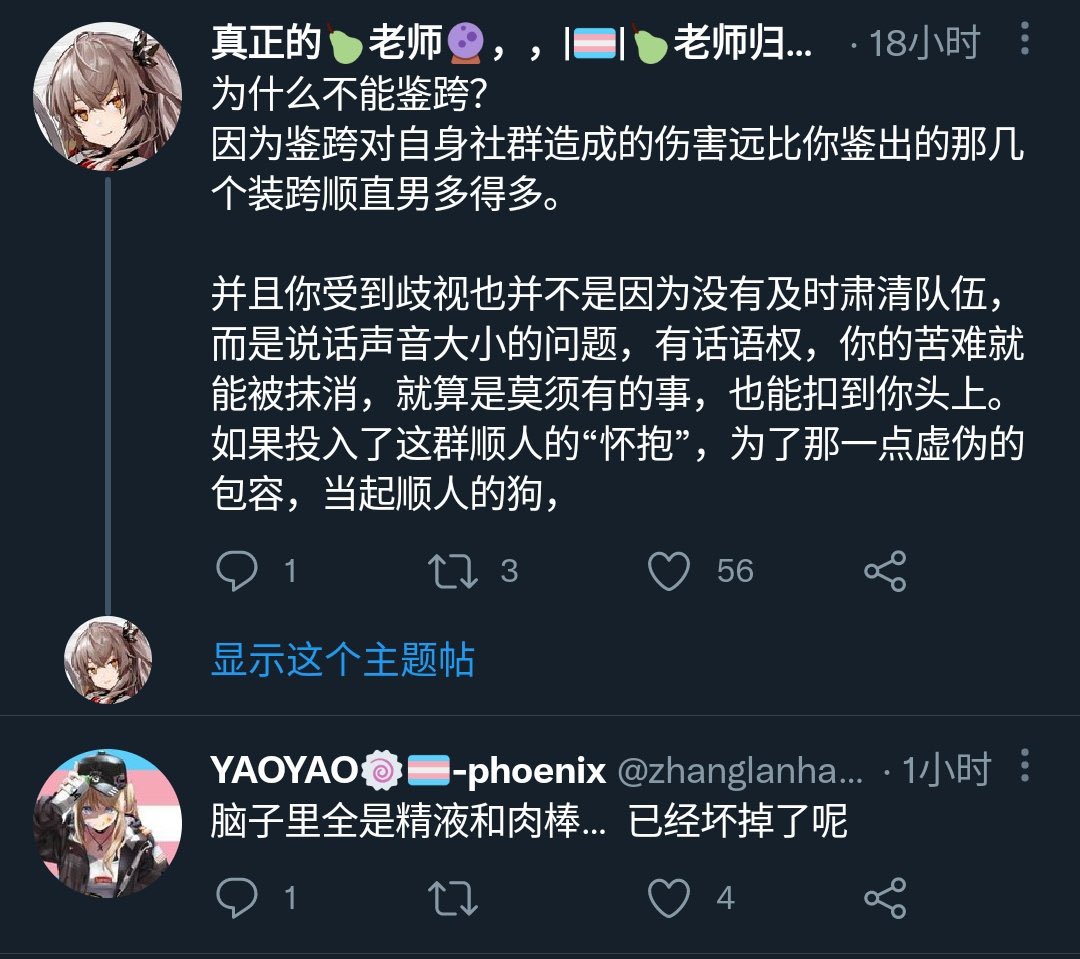Reply to the first tweet
The height and width of the screenshot is (959, 1080).
click(237, 570)
